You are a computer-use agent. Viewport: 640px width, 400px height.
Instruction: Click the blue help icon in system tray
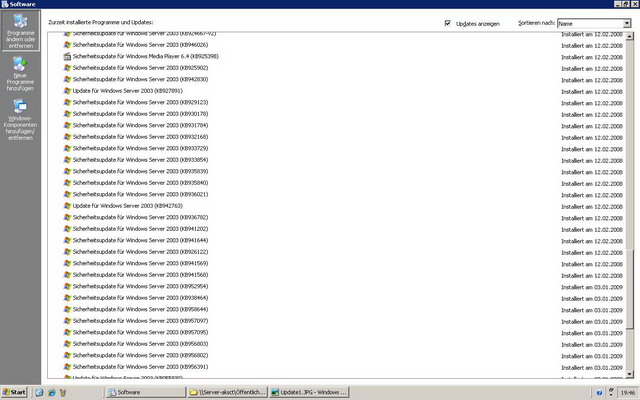point(599,393)
